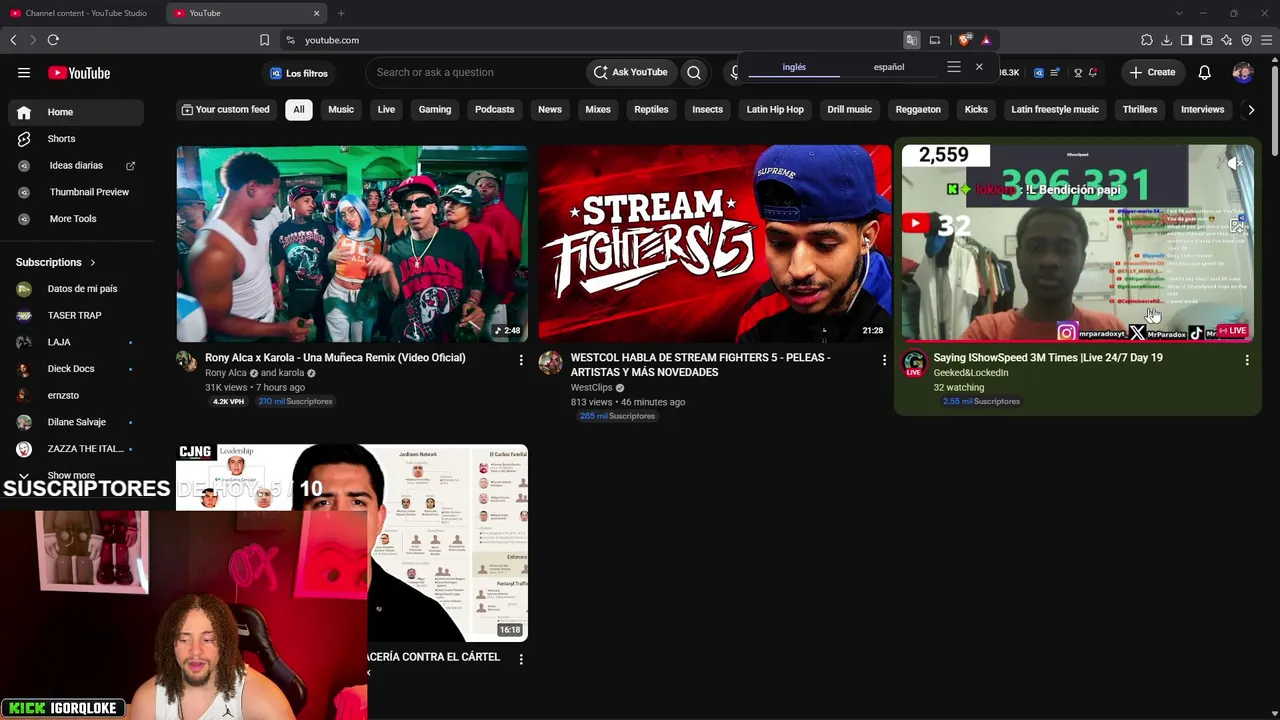Open a new browser tab

pyautogui.click(x=341, y=13)
